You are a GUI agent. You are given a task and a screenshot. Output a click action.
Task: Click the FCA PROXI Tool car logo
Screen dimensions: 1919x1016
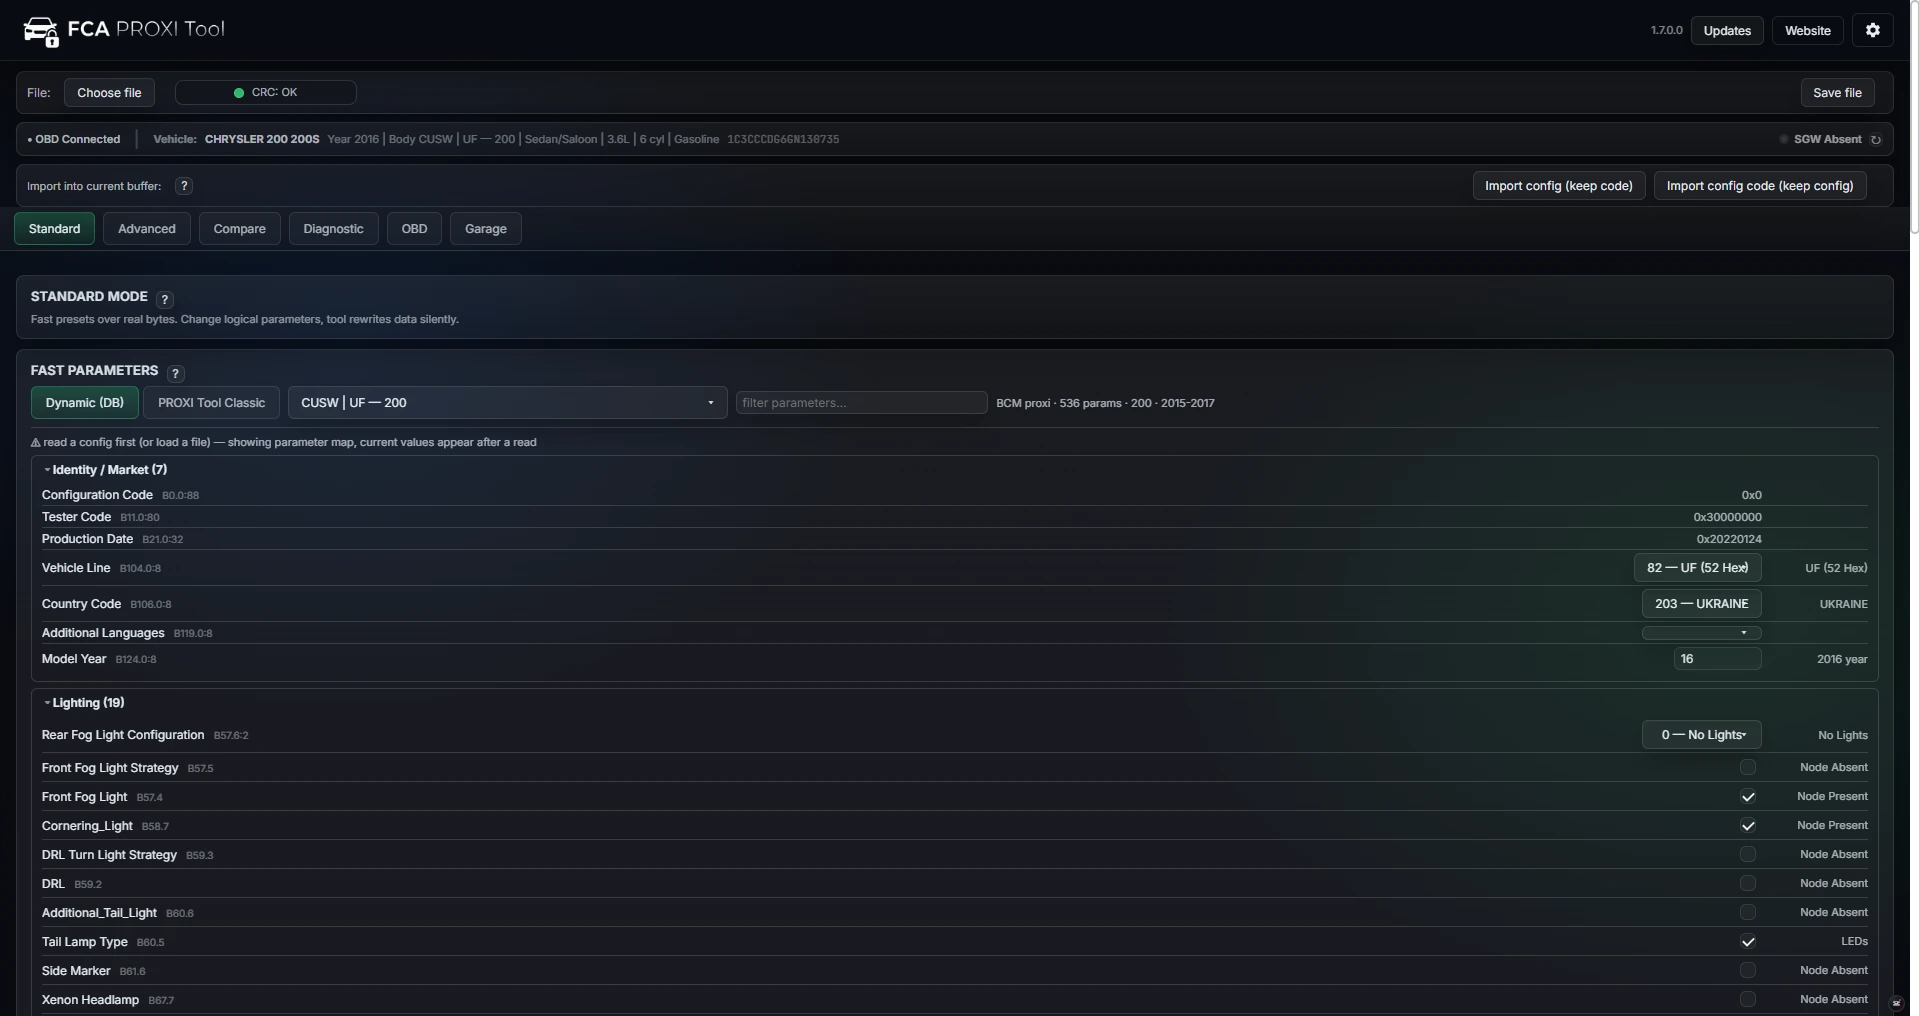[x=41, y=31]
